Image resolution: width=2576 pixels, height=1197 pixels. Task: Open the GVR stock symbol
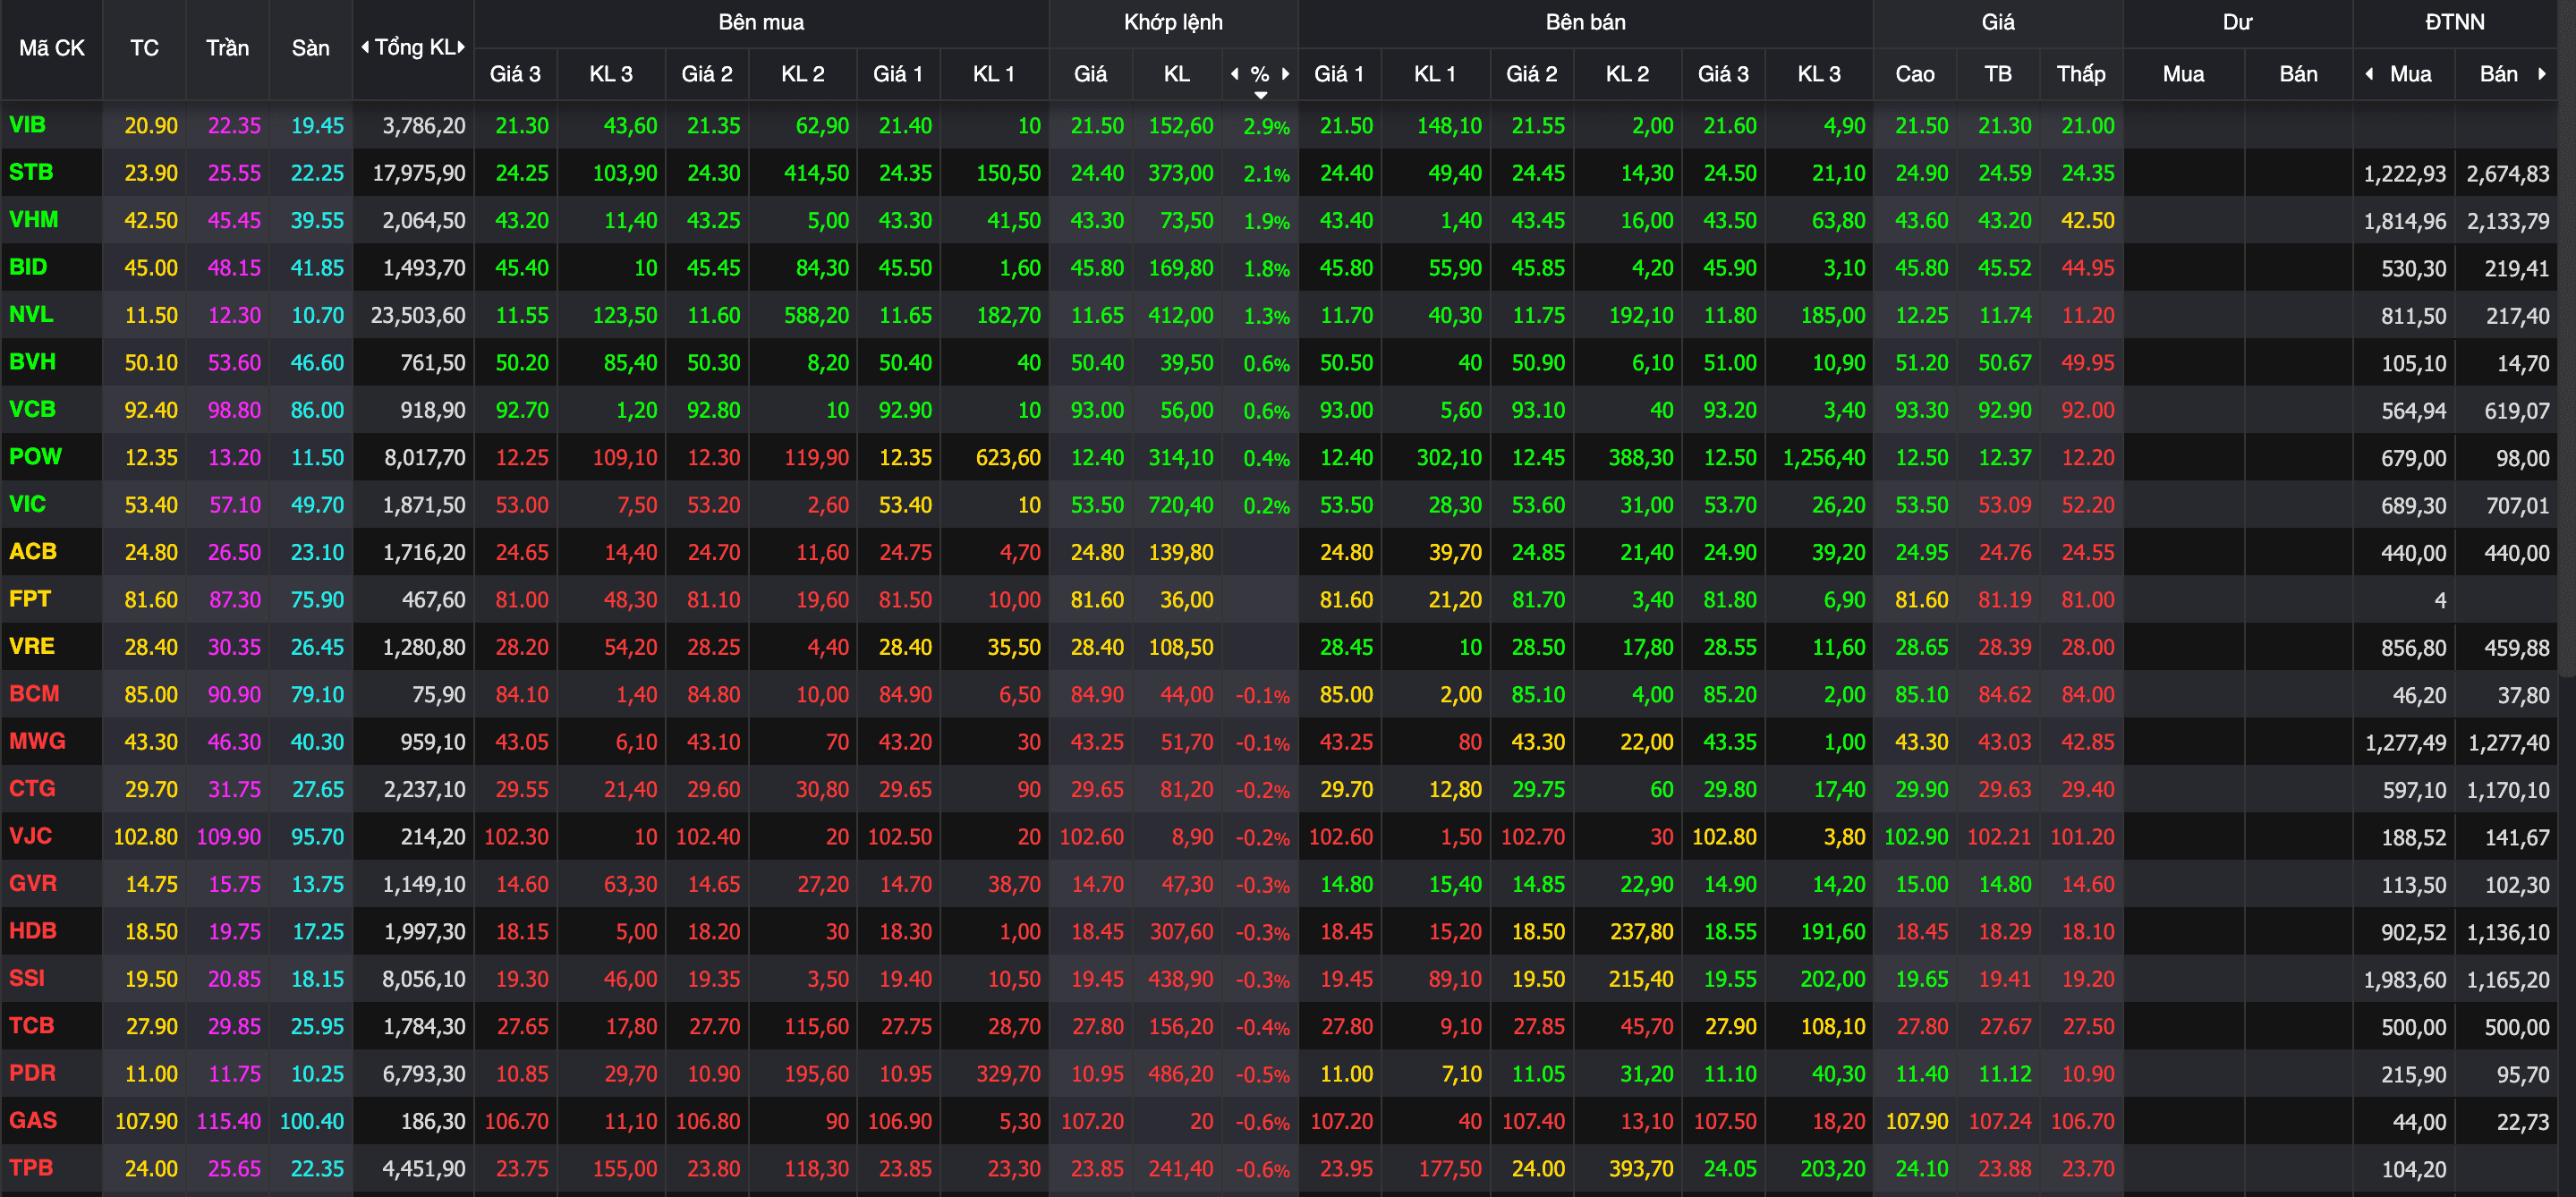[32, 883]
